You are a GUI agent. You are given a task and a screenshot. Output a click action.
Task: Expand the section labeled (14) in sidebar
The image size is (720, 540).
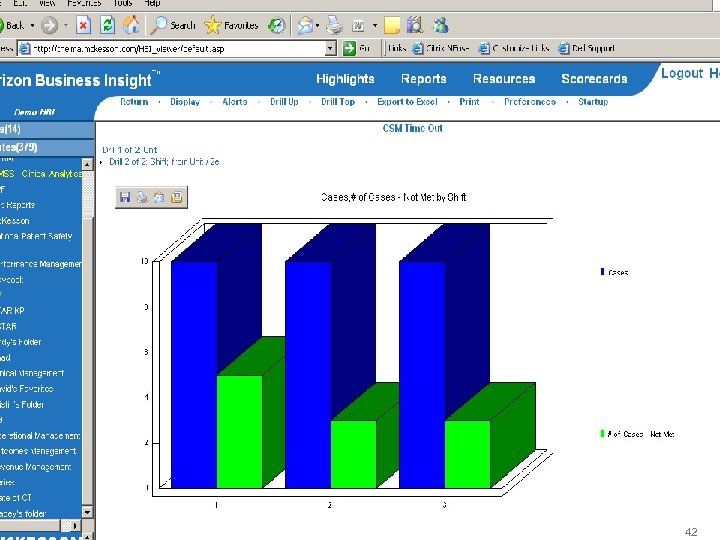pos(46,129)
